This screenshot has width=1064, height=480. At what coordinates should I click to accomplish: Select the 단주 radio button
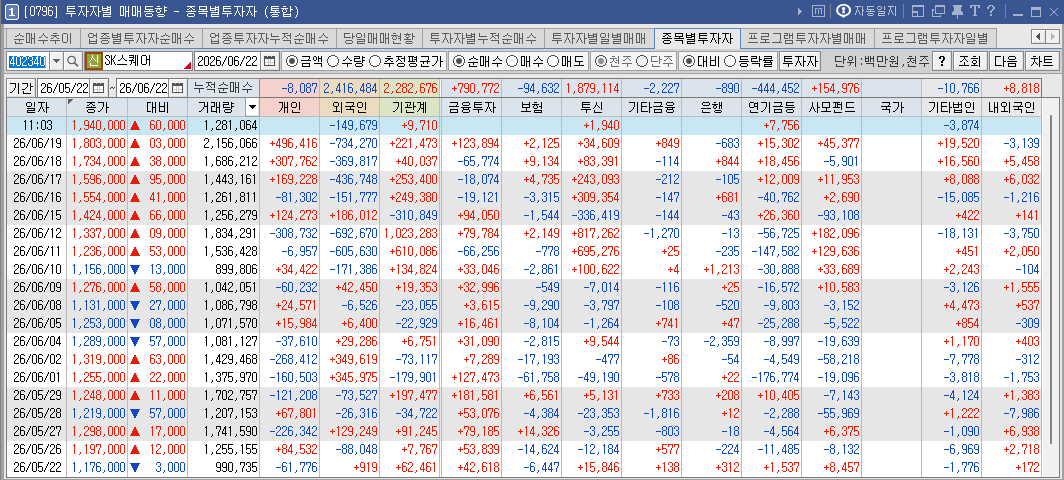point(640,61)
